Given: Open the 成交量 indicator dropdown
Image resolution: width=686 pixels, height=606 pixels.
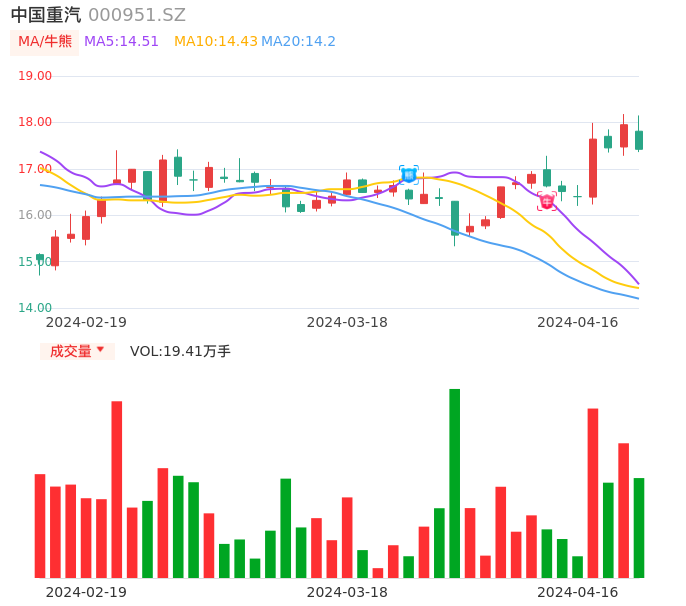Looking at the screenshot, I should [x=77, y=351].
